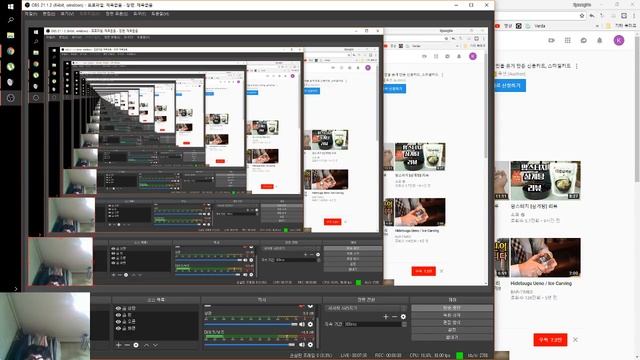Viewport: 640px width, 360px height.
Task: Open the File menu in OBS
Action: (31, 14)
